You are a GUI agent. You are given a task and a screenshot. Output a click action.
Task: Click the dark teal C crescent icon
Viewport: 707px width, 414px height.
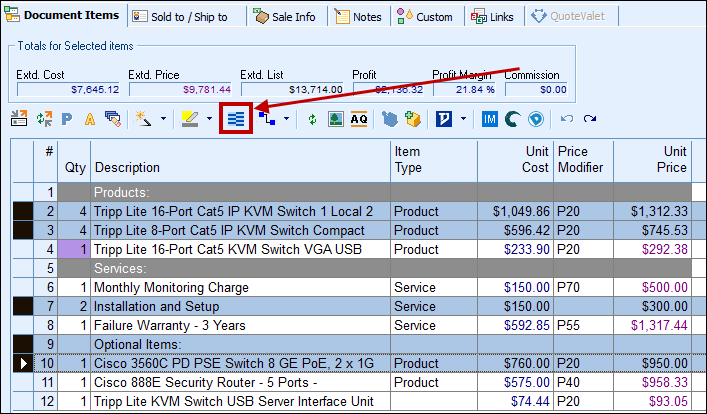click(x=512, y=119)
